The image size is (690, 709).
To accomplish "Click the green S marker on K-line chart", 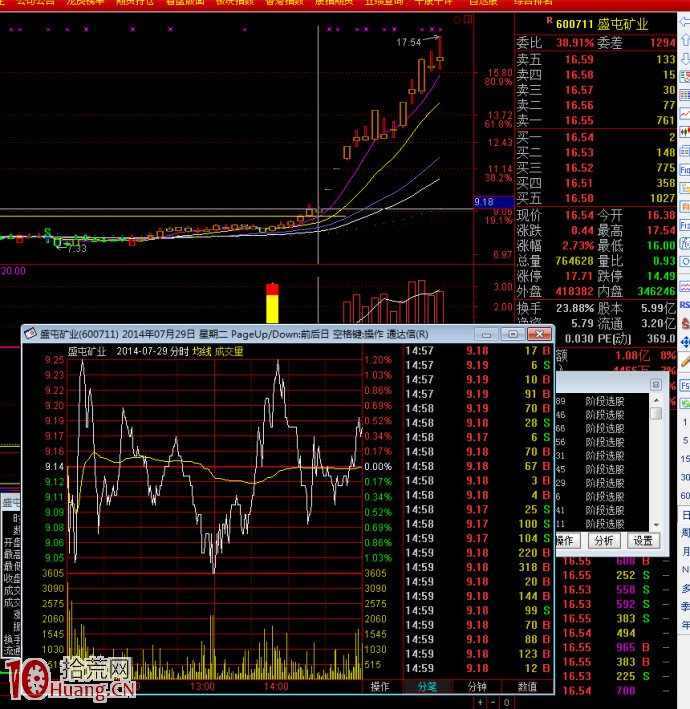I will [47, 232].
